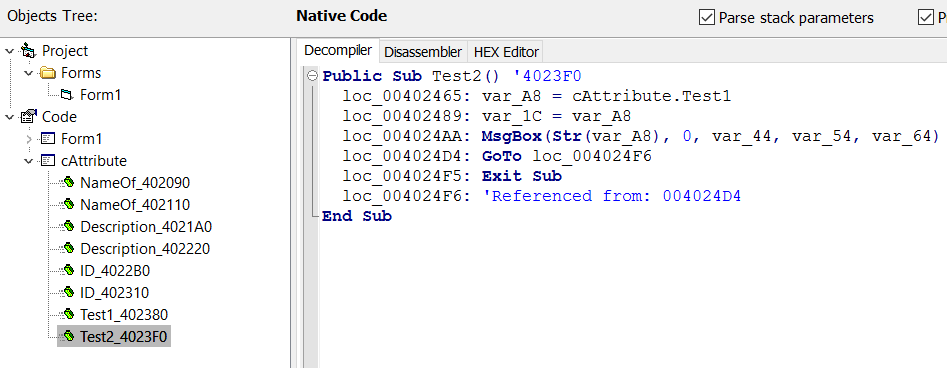Image resolution: width=947 pixels, height=368 pixels.
Task: Select Test1_402380 in the tree
Action: tap(124, 315)
